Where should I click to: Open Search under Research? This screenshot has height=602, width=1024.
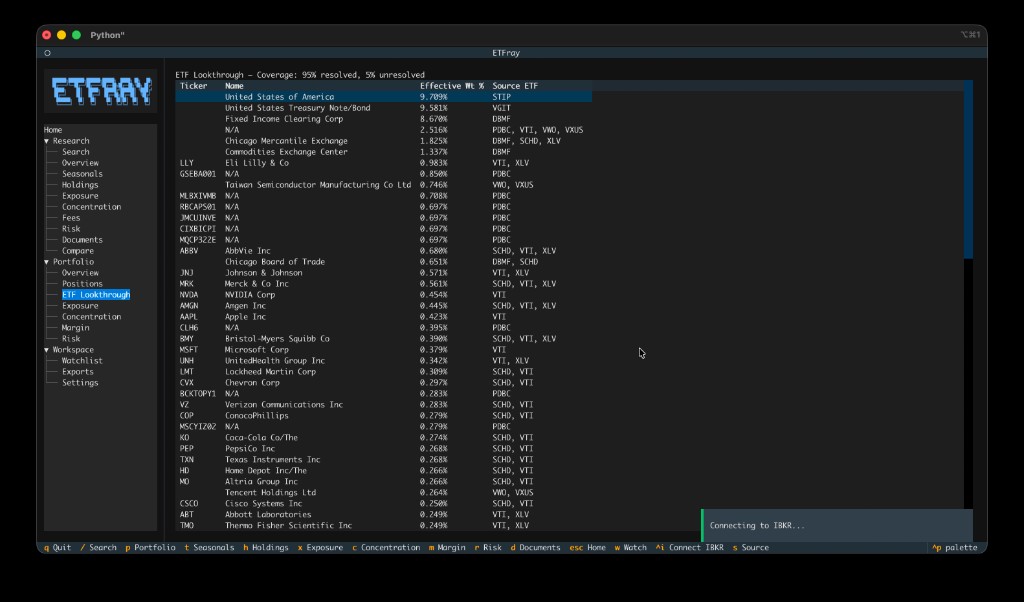pyautogui.click(x=76, y=151)
